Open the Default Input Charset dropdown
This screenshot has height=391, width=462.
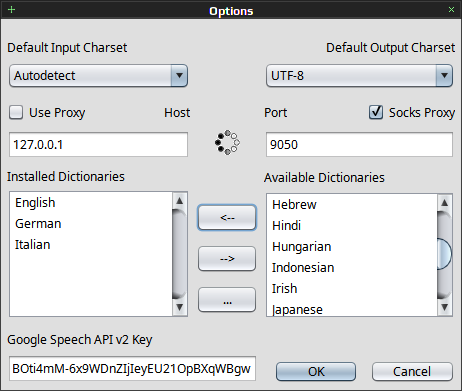98,76
